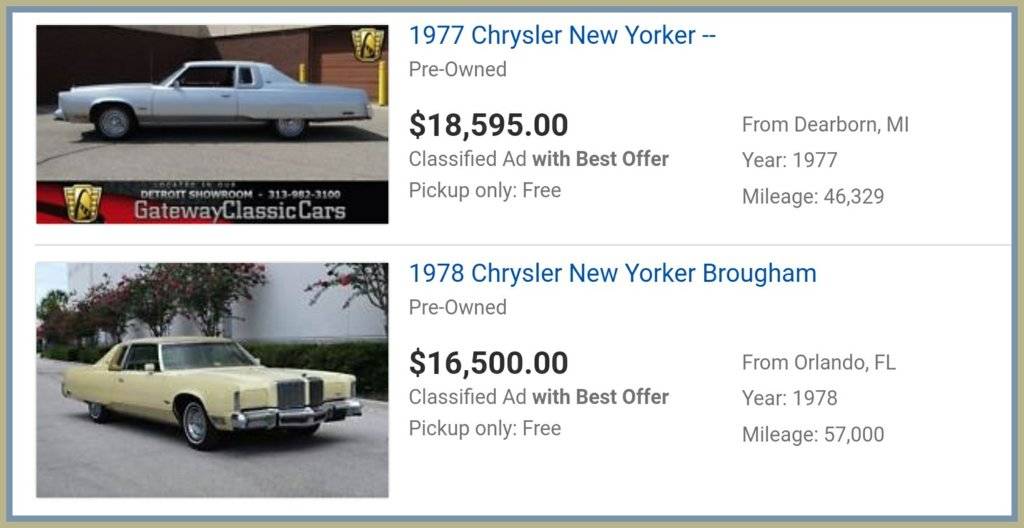1024x528 pixels.
Task: Select the $16,500.00 price
Action: click(488, 363)
